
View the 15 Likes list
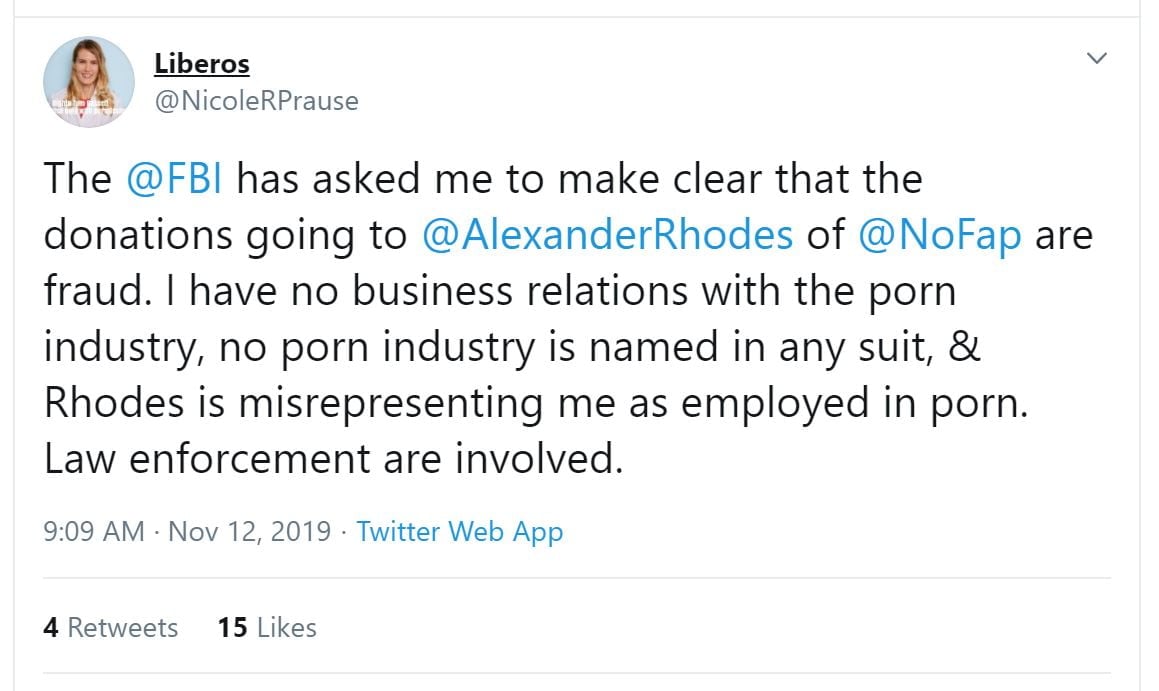coord(266,628)
